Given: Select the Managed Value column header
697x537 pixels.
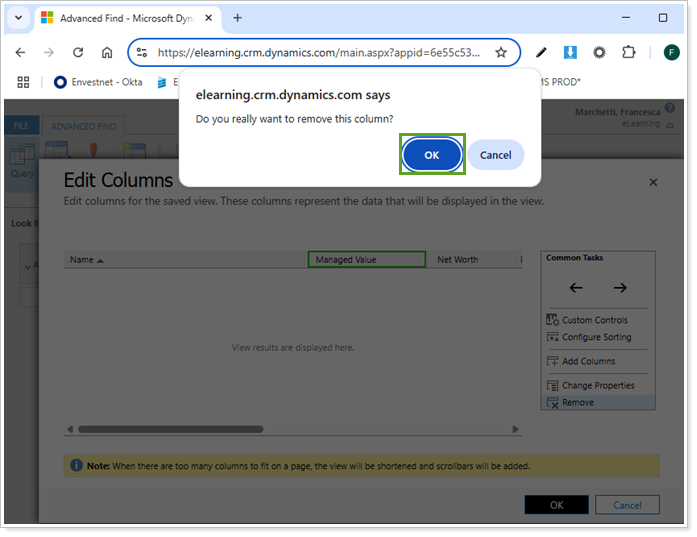Looking at the screenshot, I should (x=366, y=260).
